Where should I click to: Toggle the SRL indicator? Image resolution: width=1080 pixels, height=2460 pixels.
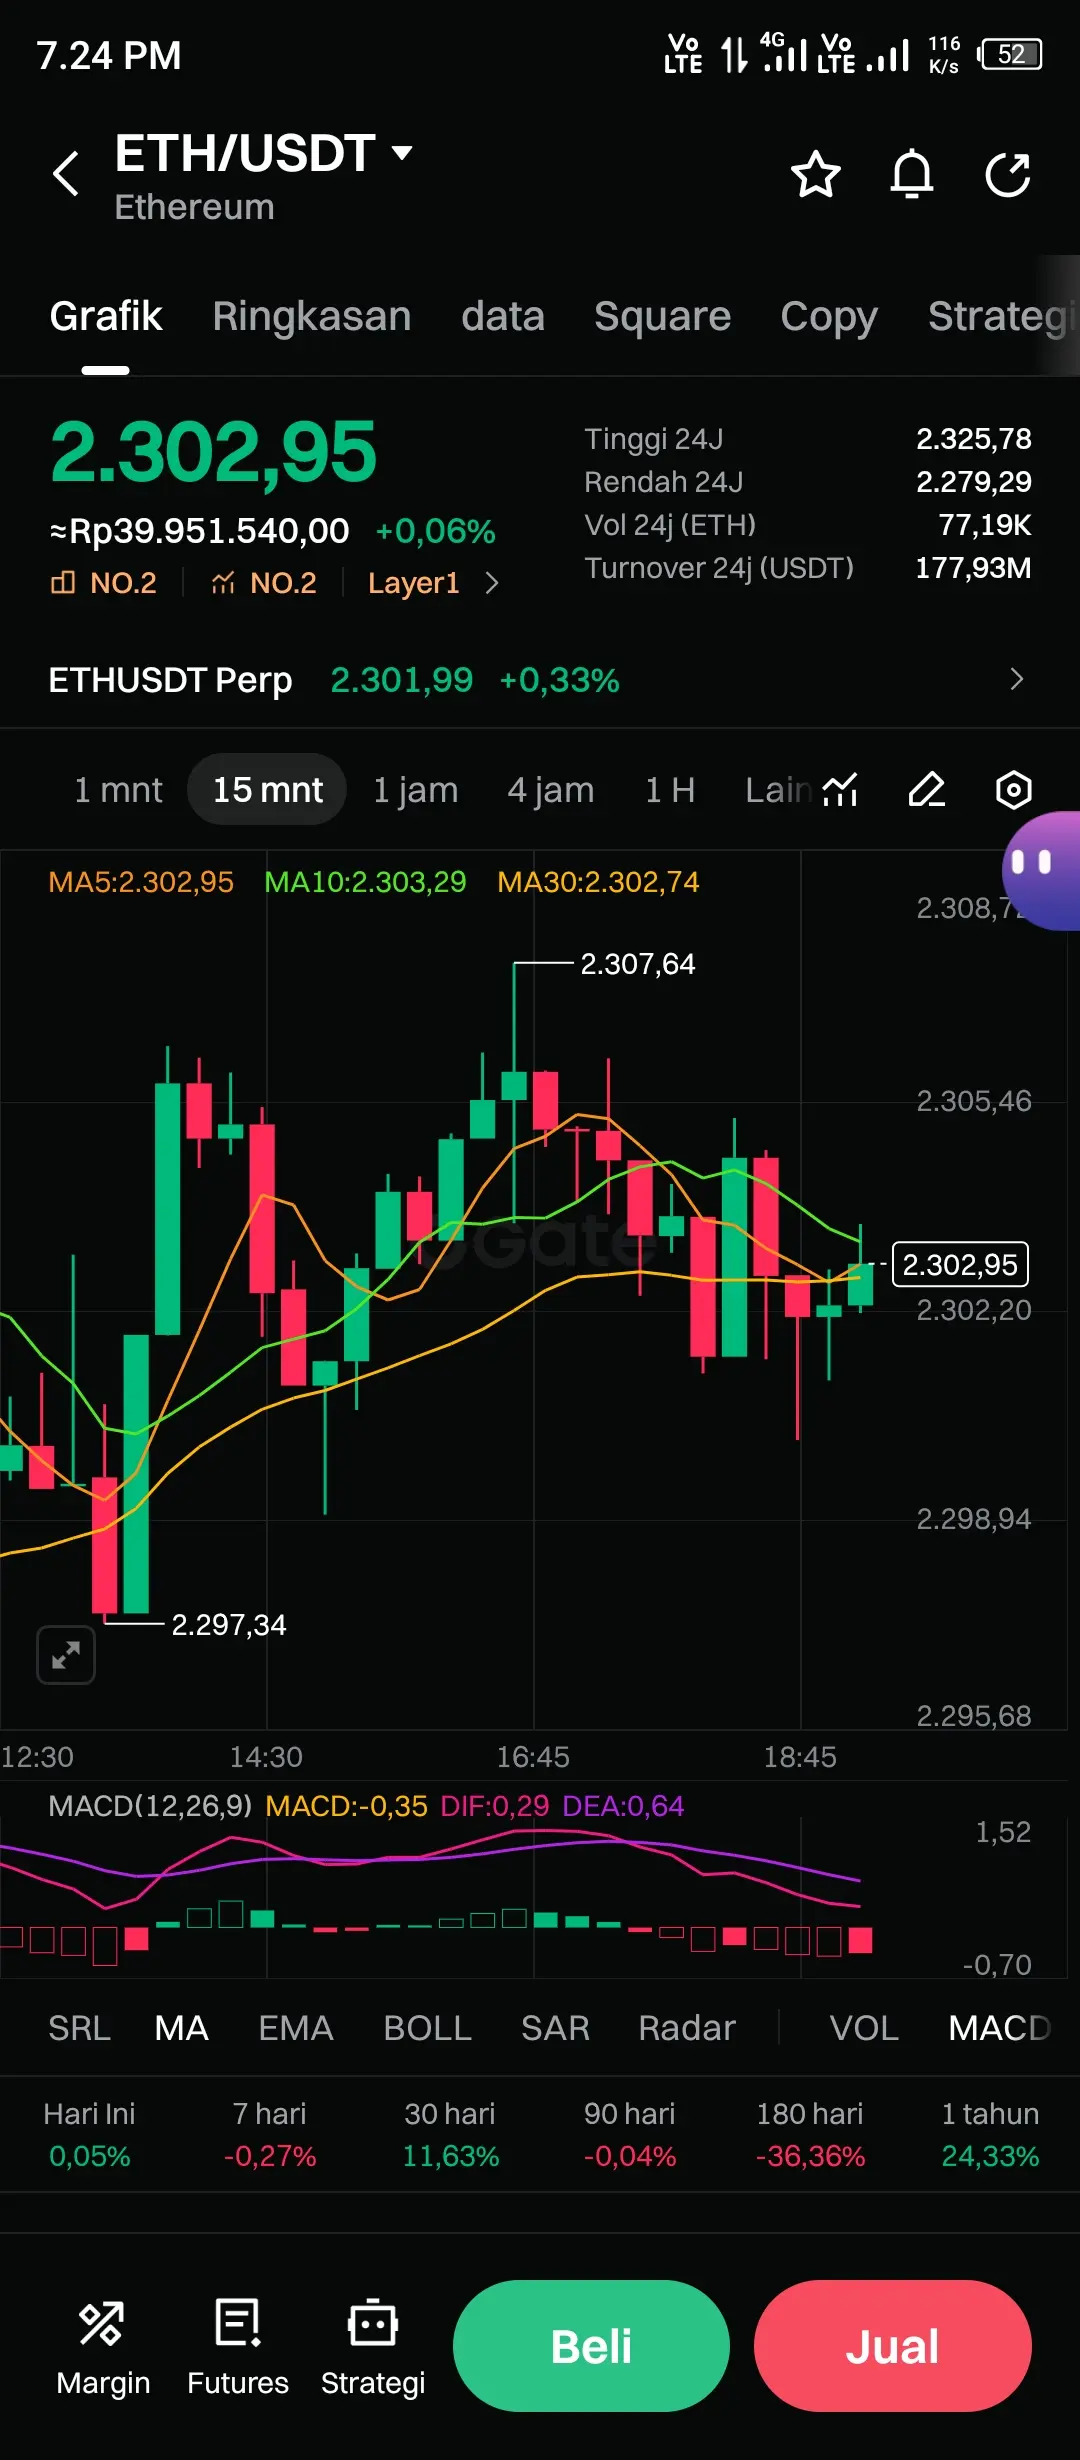80,2028
